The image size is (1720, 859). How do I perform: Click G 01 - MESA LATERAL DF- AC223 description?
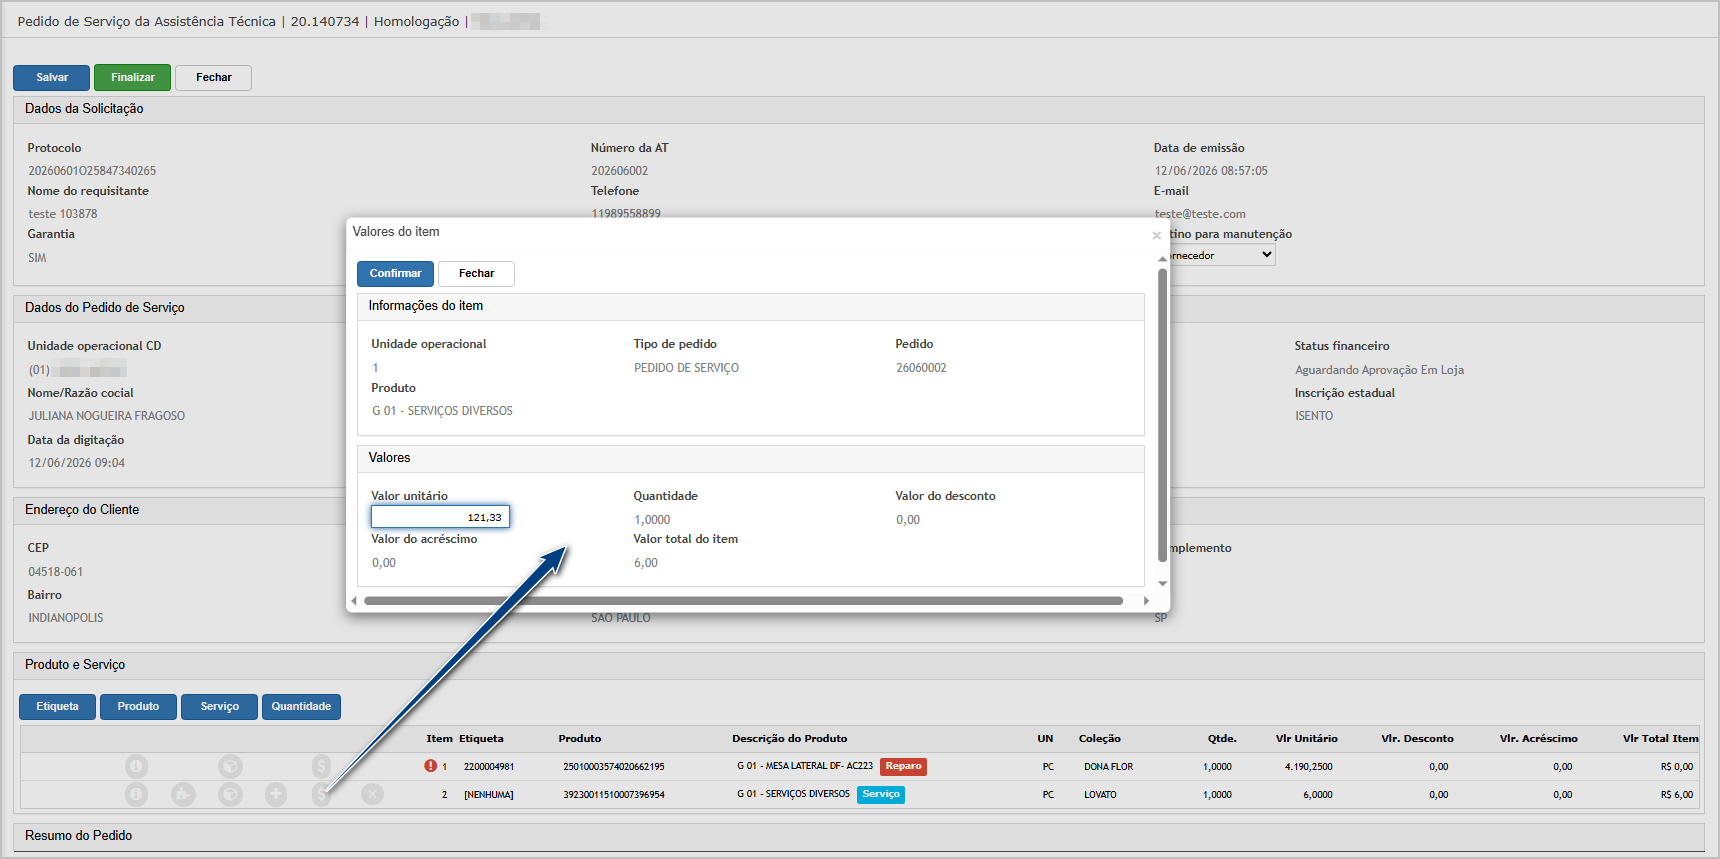tap(805, 766)
